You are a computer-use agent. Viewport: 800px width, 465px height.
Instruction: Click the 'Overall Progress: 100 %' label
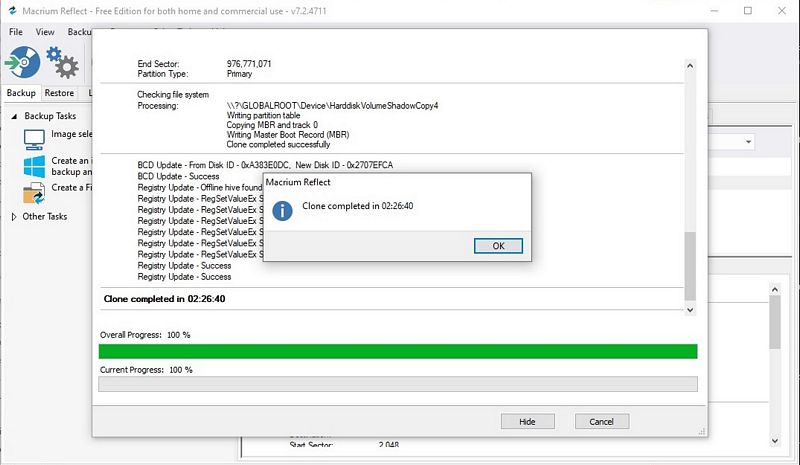point(145,335)
